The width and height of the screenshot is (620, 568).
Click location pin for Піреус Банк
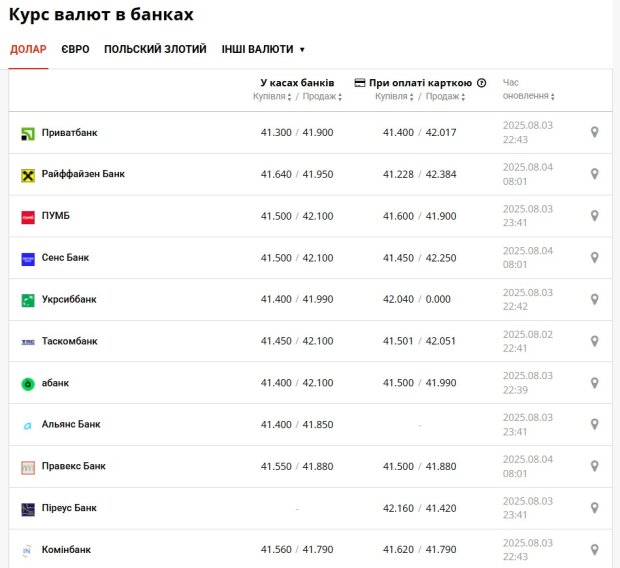(594, 508)
